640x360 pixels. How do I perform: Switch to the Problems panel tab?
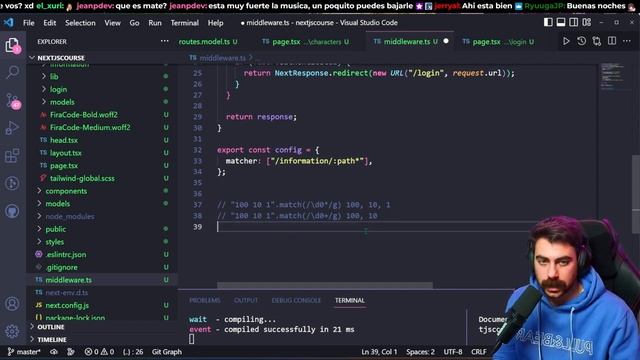pos(204,300)
